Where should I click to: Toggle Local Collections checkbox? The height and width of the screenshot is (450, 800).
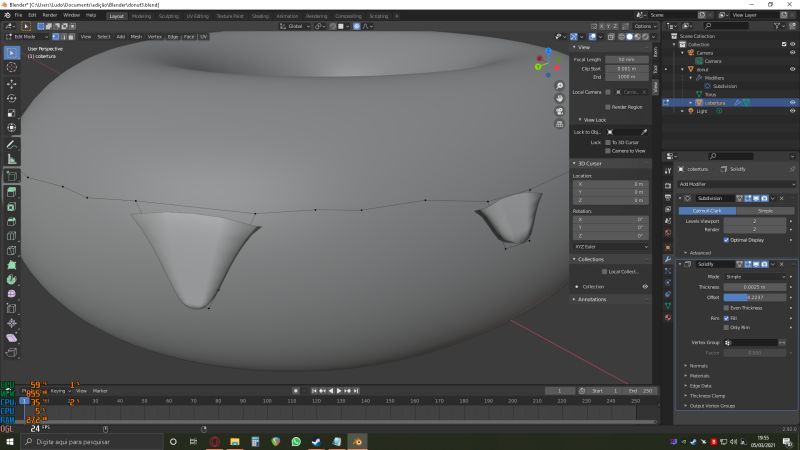tap(605, 272)
